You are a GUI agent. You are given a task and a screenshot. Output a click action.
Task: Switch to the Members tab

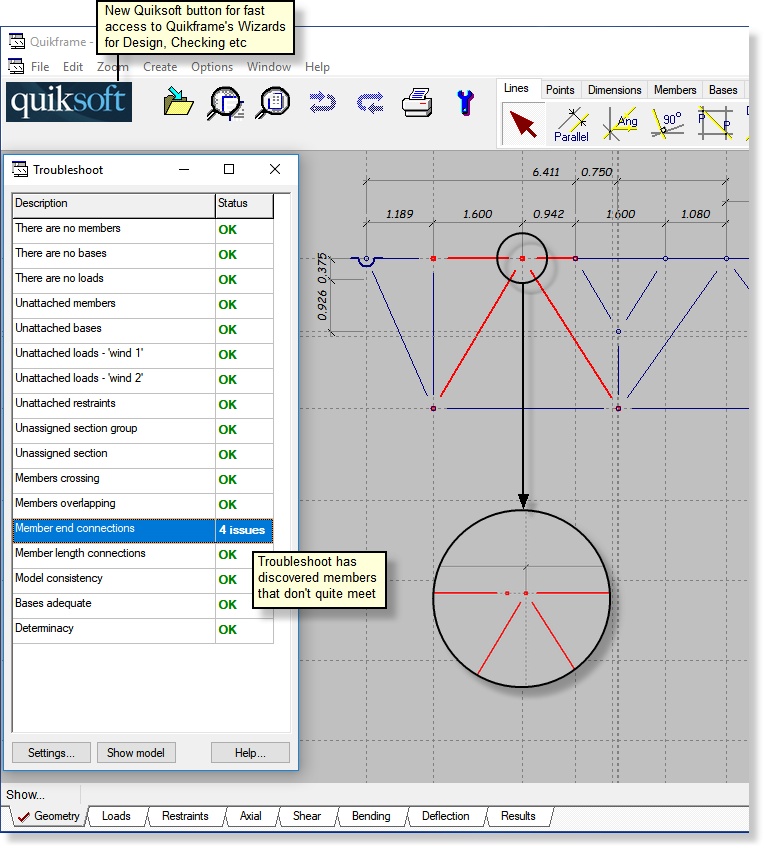click(x=675, y=90)
